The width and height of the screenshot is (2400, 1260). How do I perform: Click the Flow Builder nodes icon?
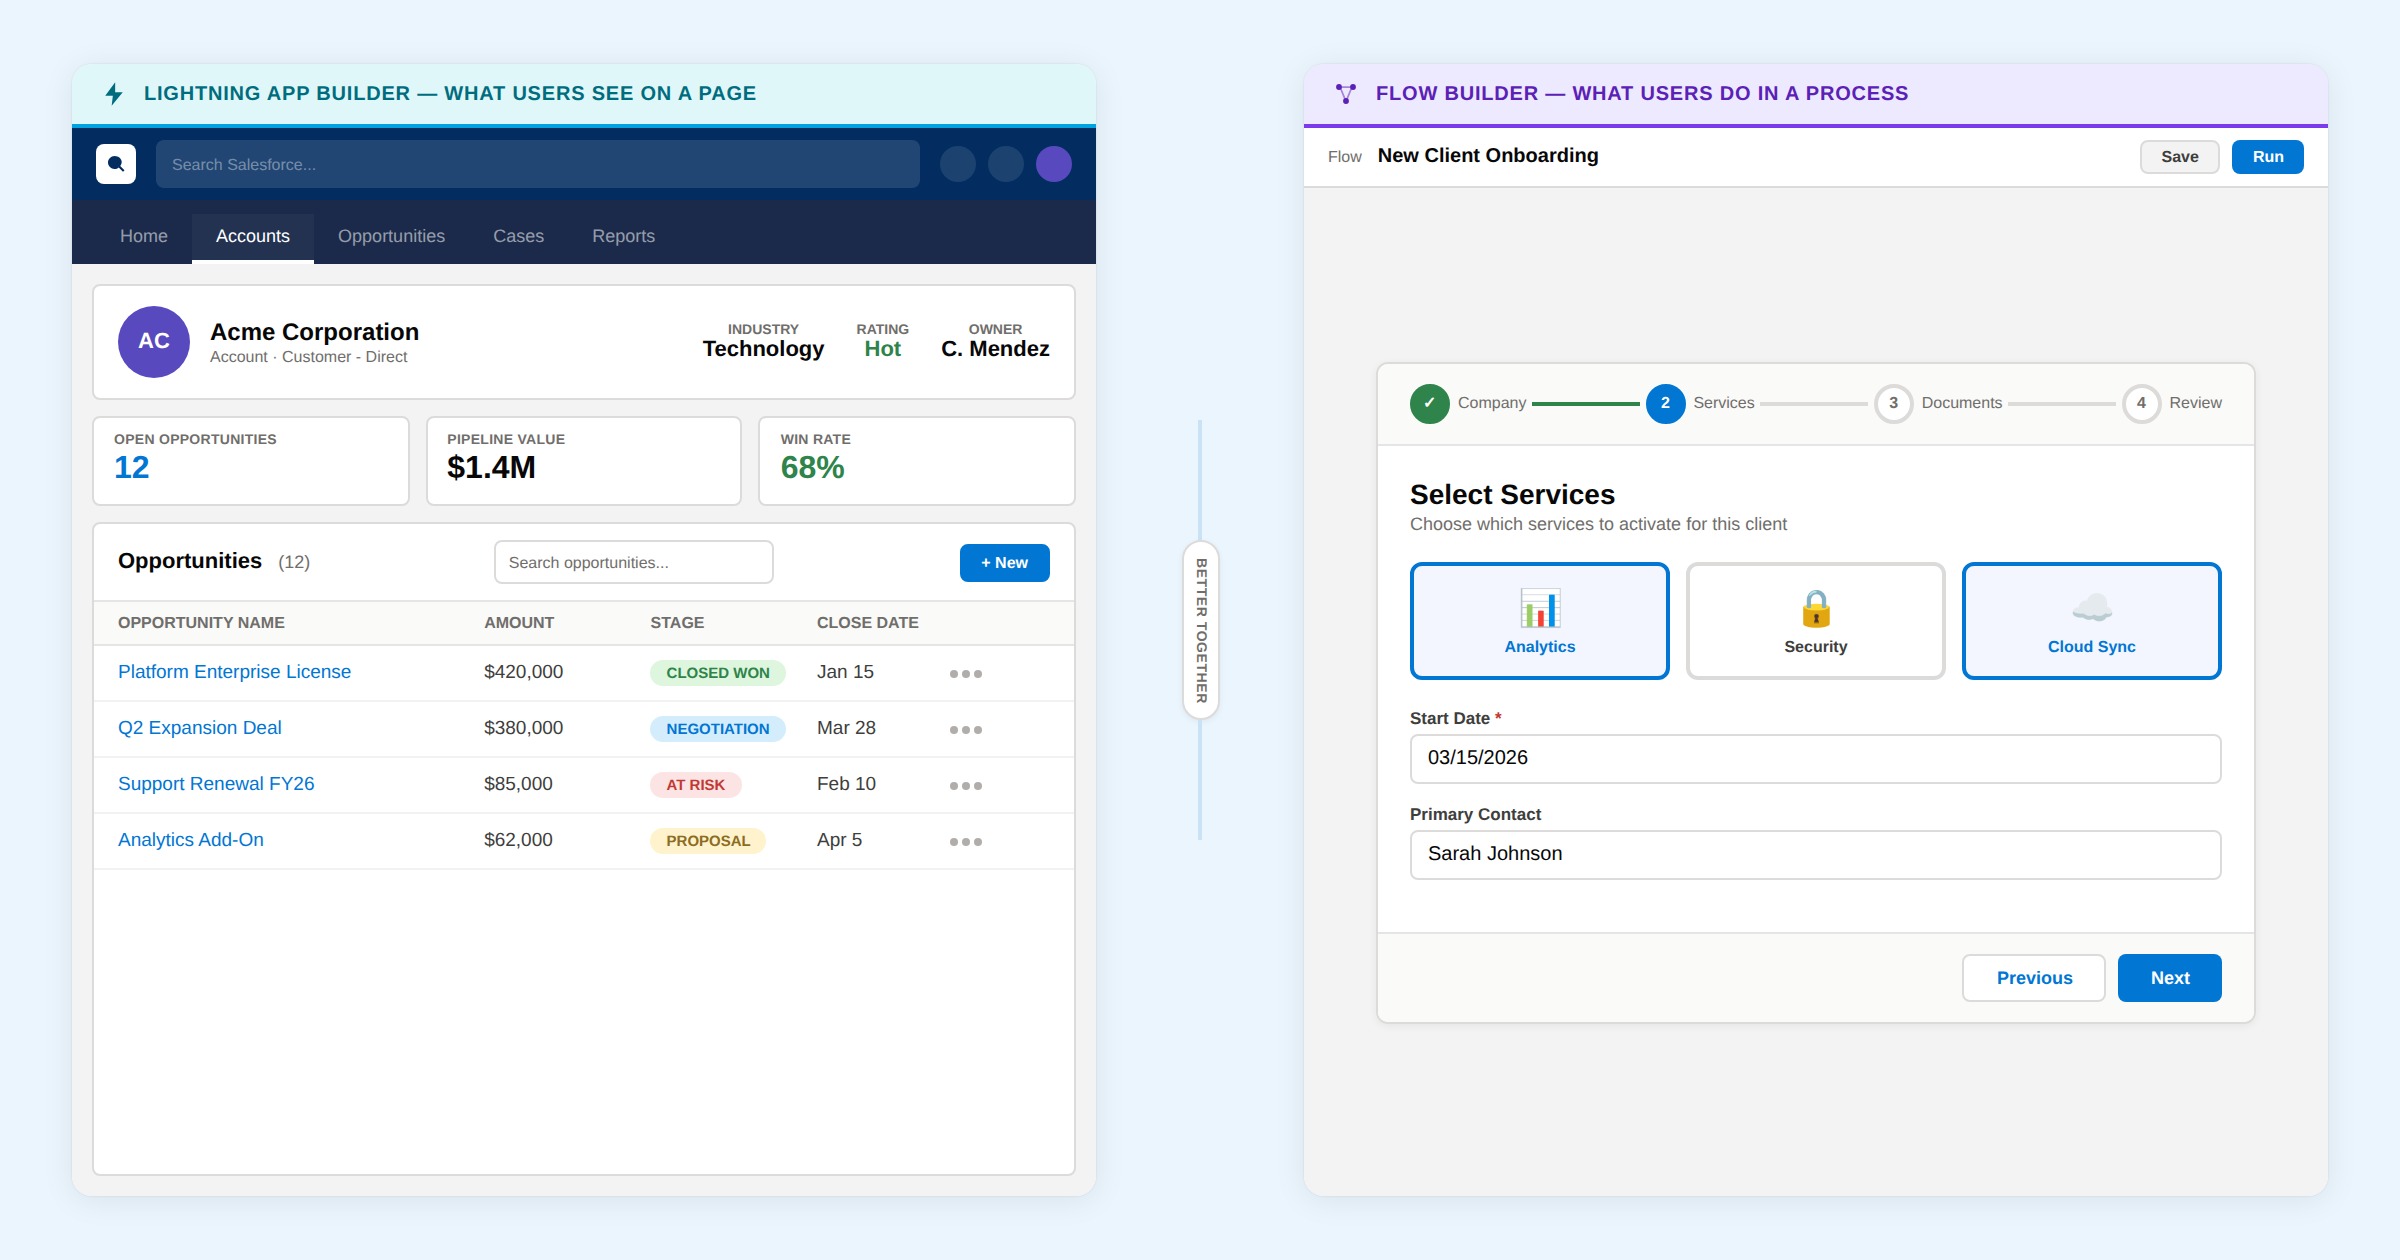(x=1346, y=94)
